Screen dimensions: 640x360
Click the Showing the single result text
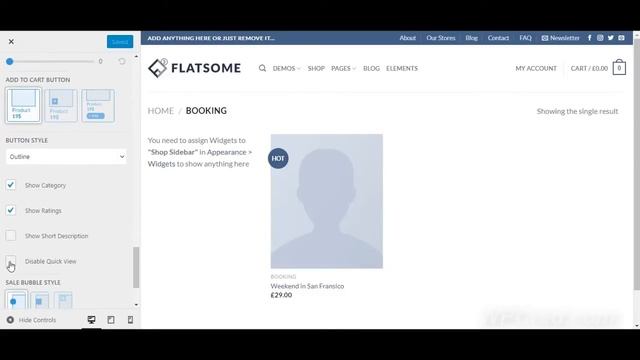click(577, 111)
